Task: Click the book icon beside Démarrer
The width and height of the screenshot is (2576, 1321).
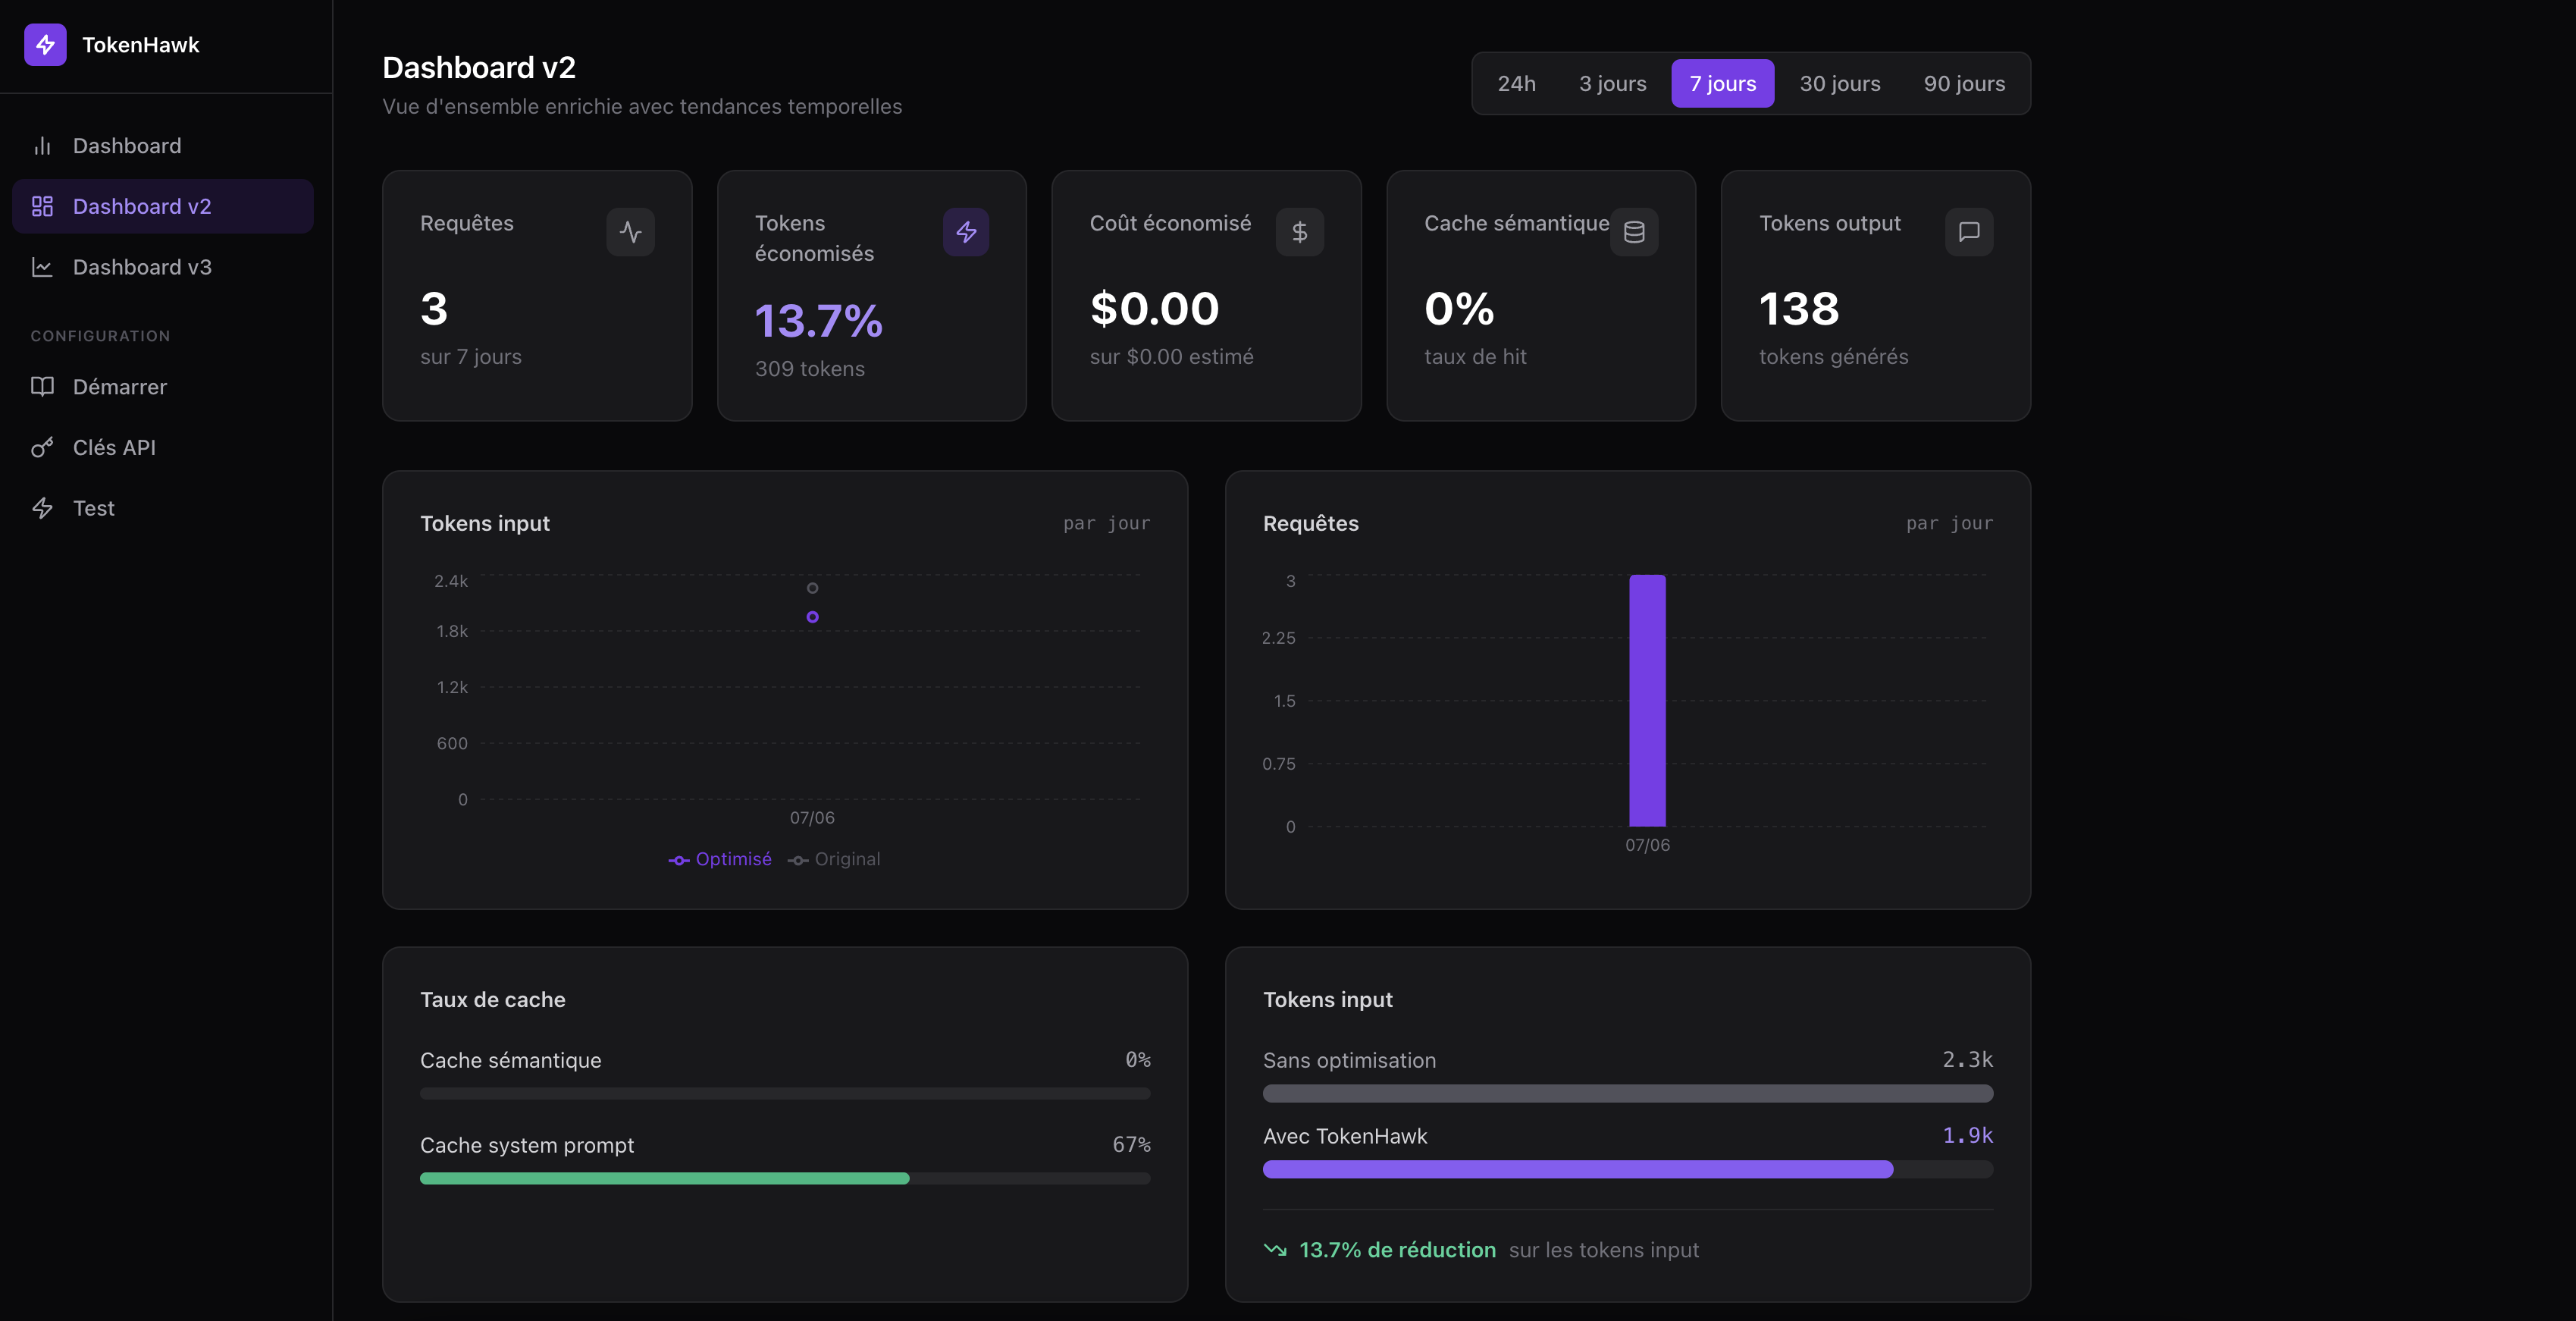Action: (x=42, y=387)
